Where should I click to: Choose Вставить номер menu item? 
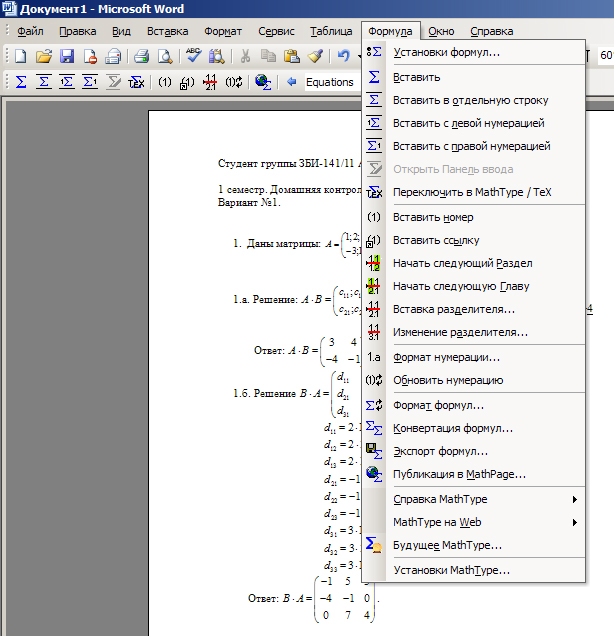click(x=475, y=217)
